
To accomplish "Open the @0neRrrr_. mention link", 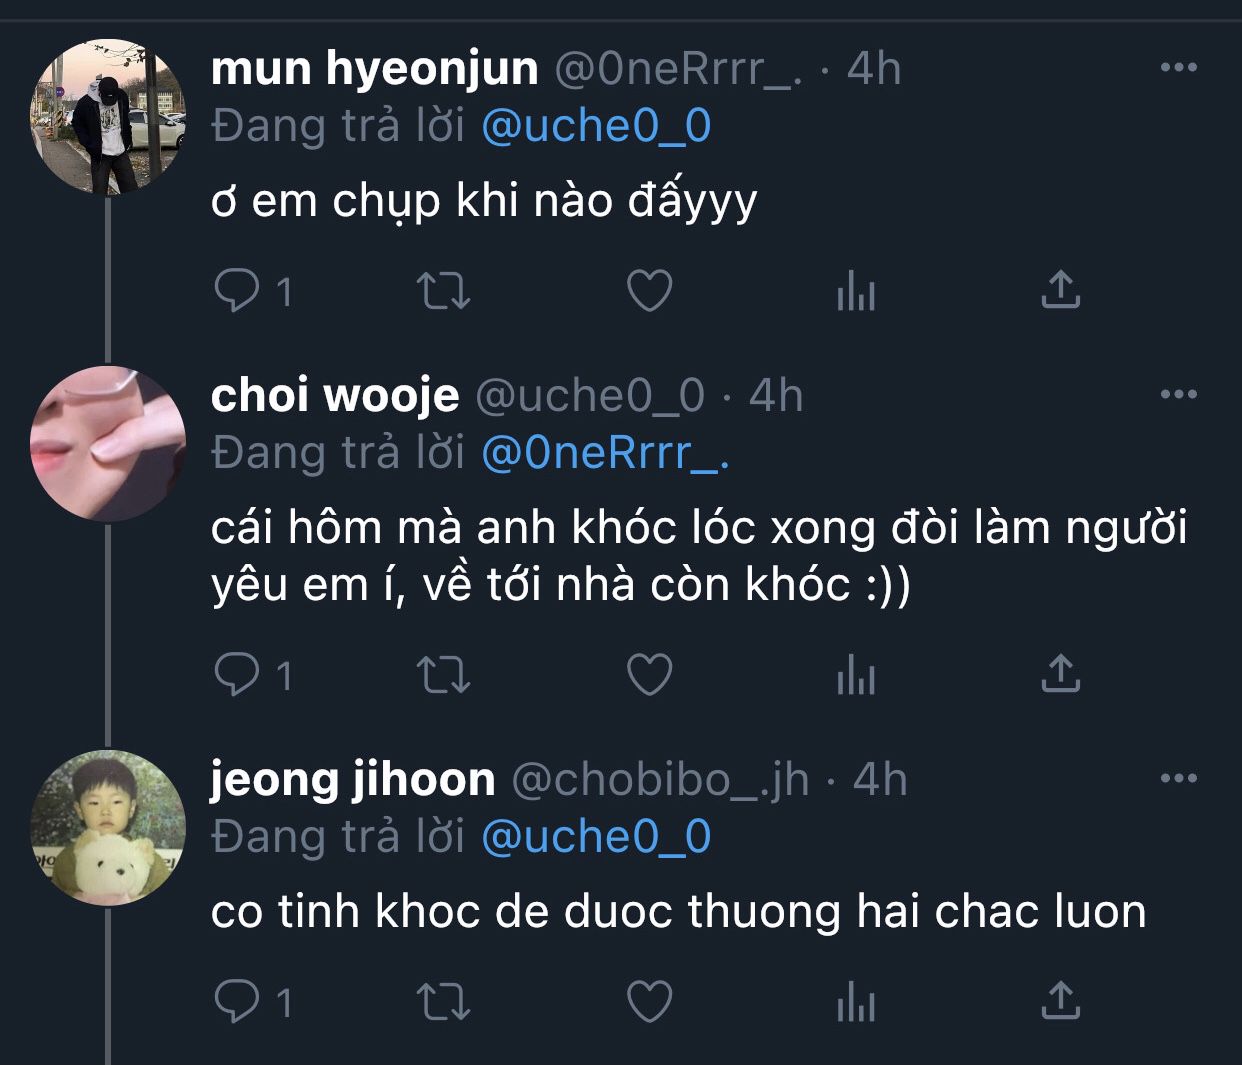I will [x=605, y=454].
